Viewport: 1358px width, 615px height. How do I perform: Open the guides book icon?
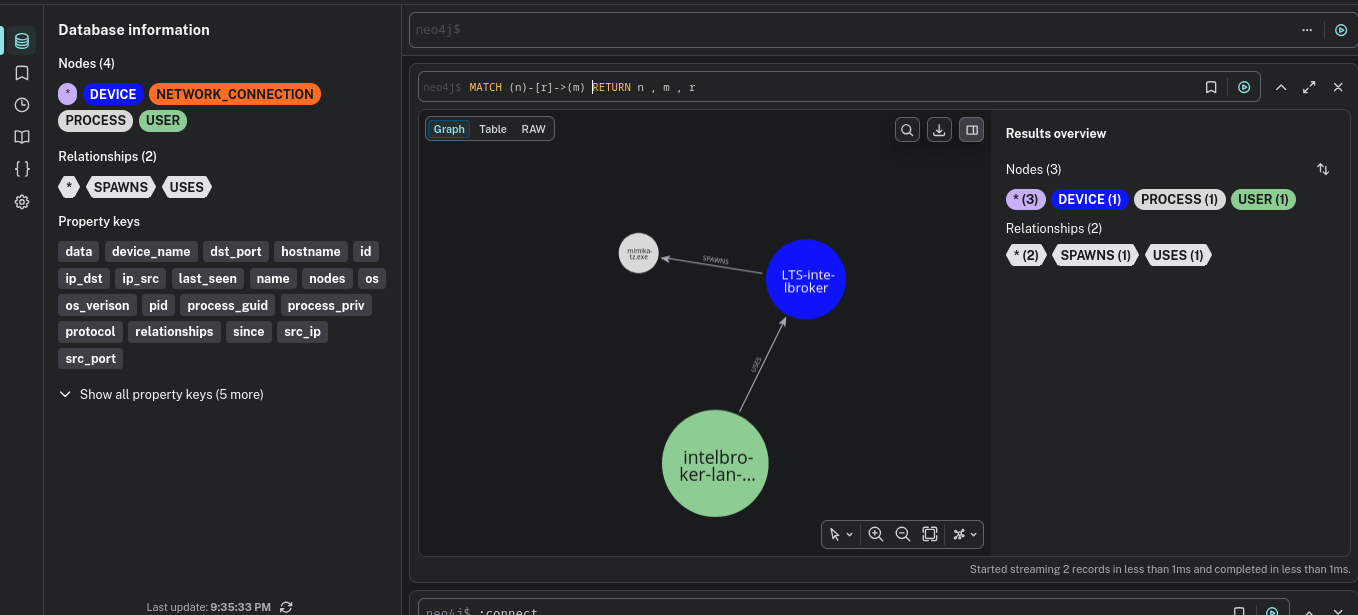(x=22, y=137)
